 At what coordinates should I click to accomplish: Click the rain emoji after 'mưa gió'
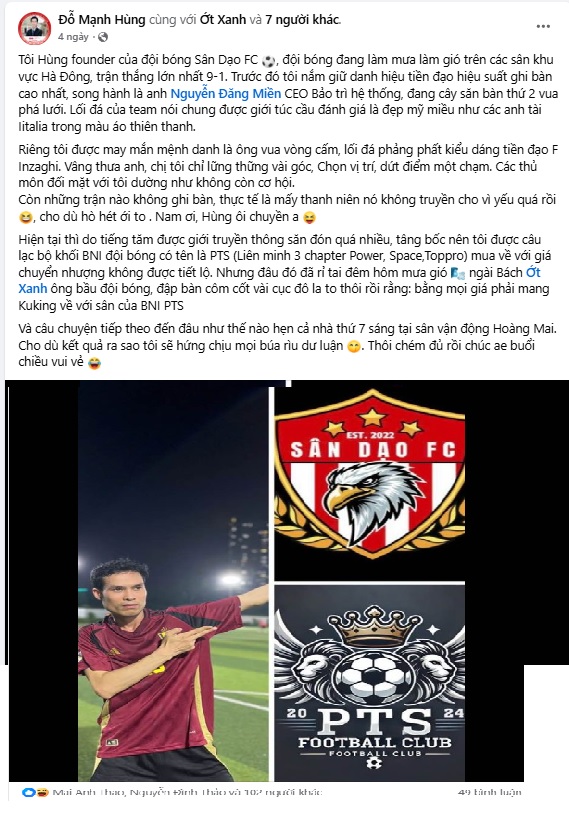click(458, 273)
